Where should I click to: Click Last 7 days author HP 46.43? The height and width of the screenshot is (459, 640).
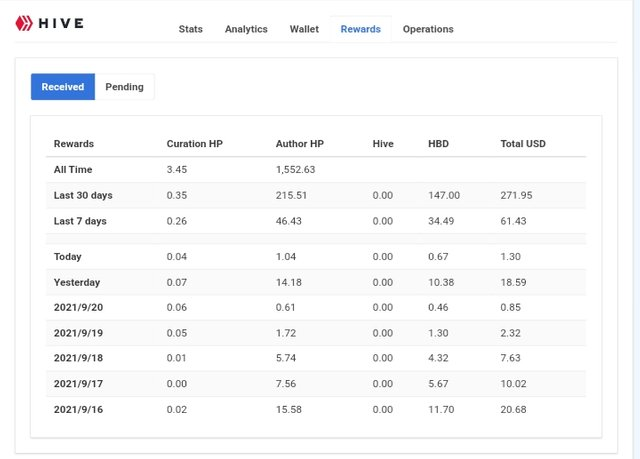289,221
